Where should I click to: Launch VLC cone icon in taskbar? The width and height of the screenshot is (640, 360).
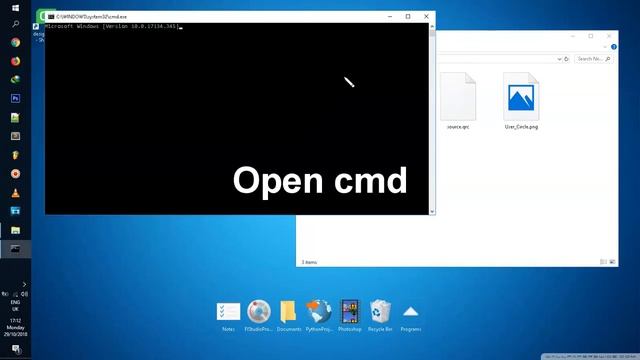[16, 193]
